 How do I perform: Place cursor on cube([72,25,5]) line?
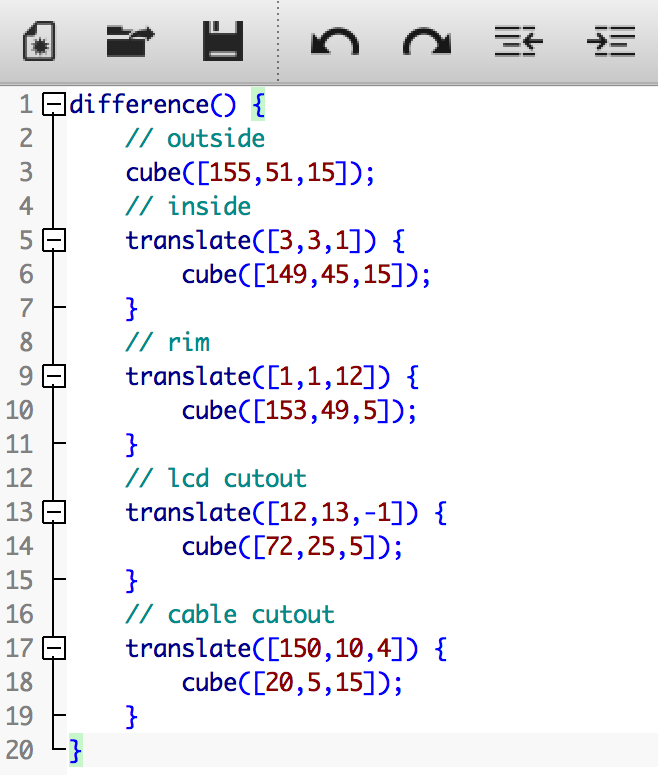(292, 547)
